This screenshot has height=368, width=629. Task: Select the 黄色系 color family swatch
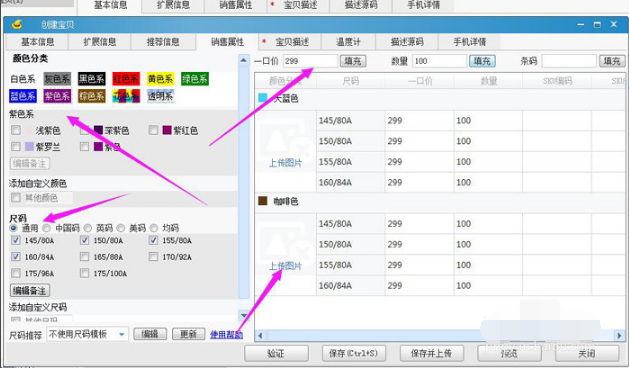click(x=160, y=79)
